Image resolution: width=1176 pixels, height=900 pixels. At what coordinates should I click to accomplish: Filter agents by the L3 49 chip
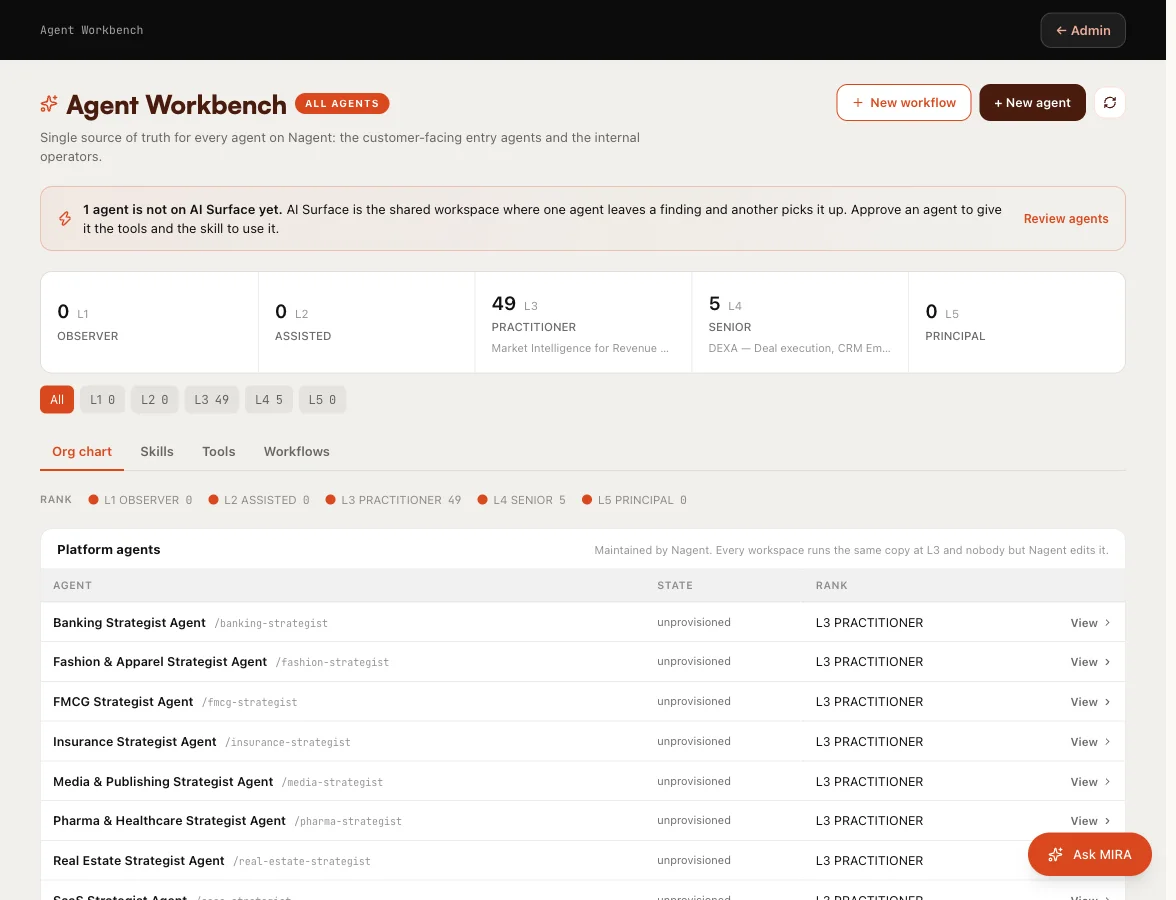coord(212,400)
